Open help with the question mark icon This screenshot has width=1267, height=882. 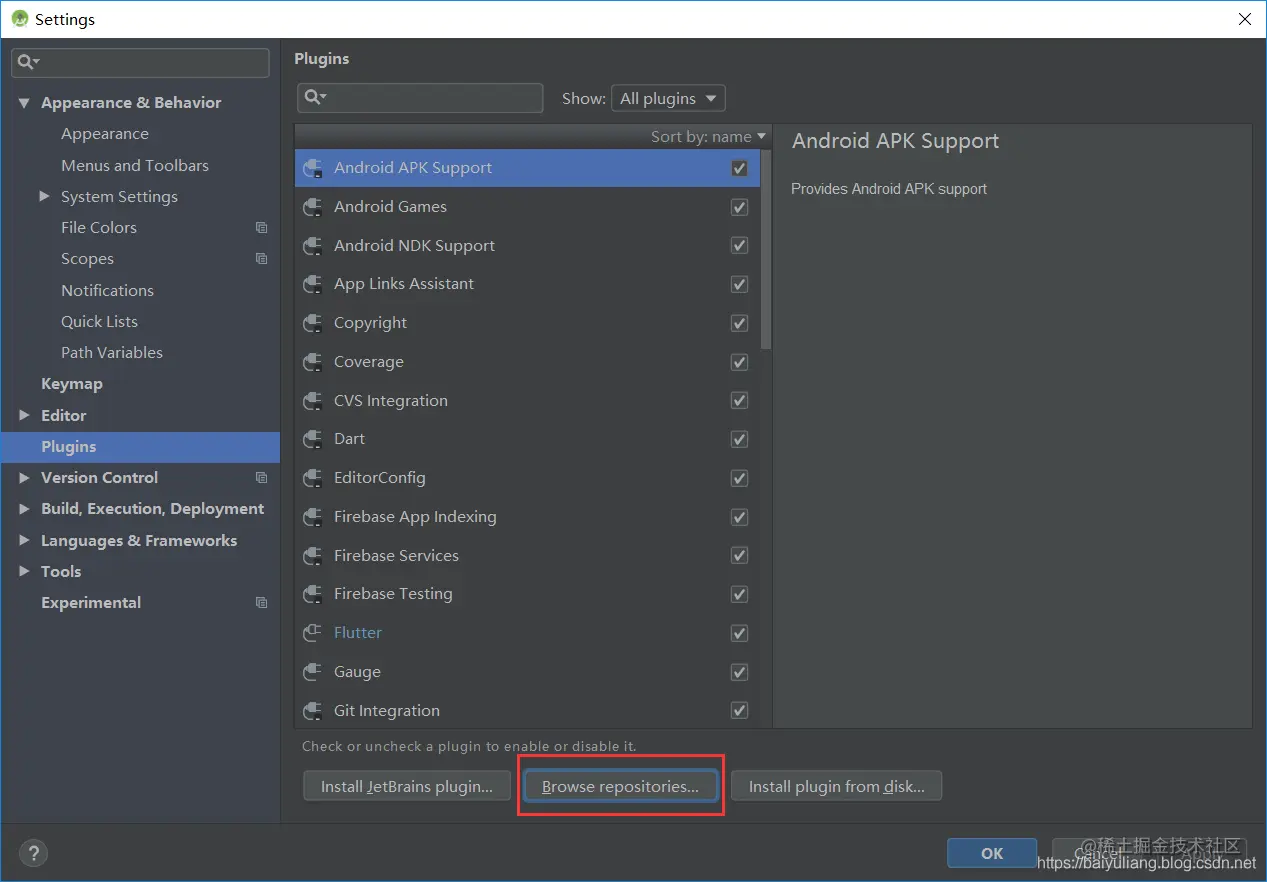[34, 853]
